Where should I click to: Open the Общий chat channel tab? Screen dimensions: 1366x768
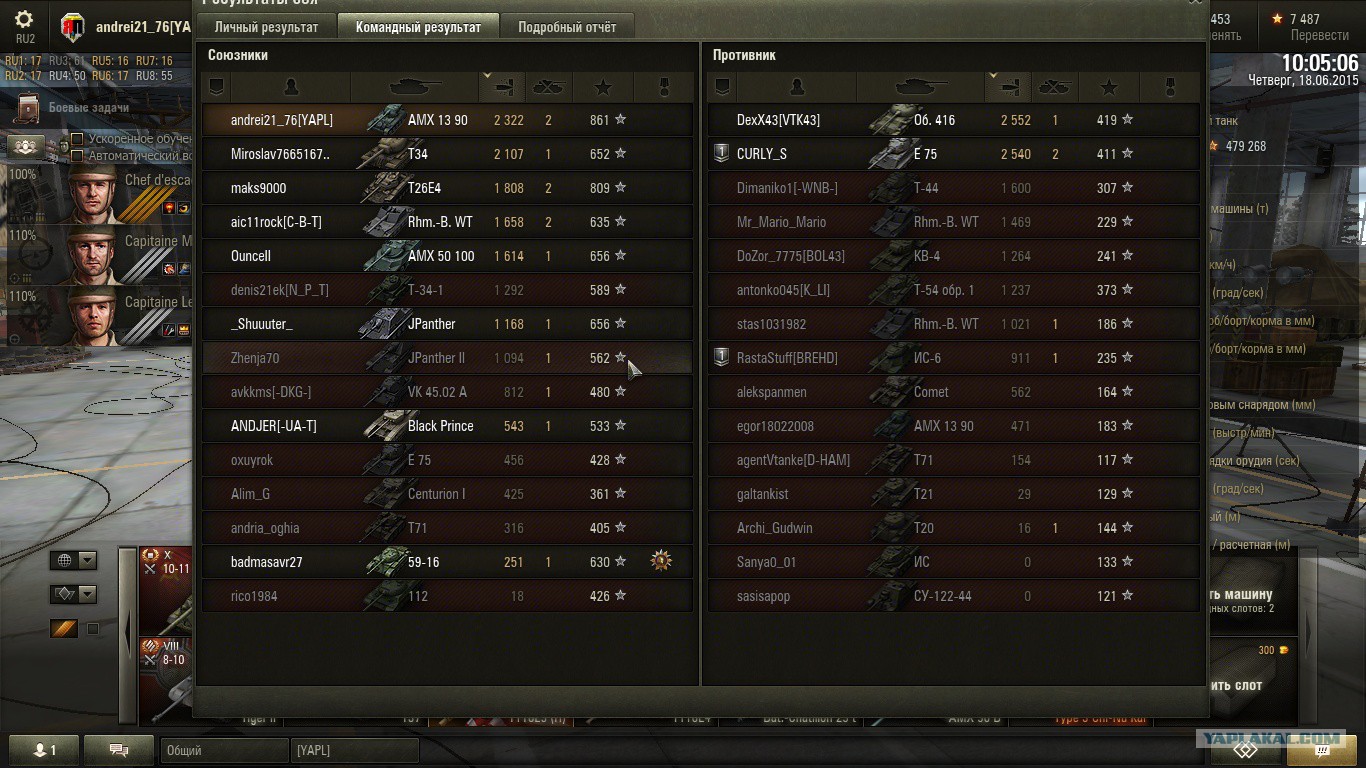[224, 750]
